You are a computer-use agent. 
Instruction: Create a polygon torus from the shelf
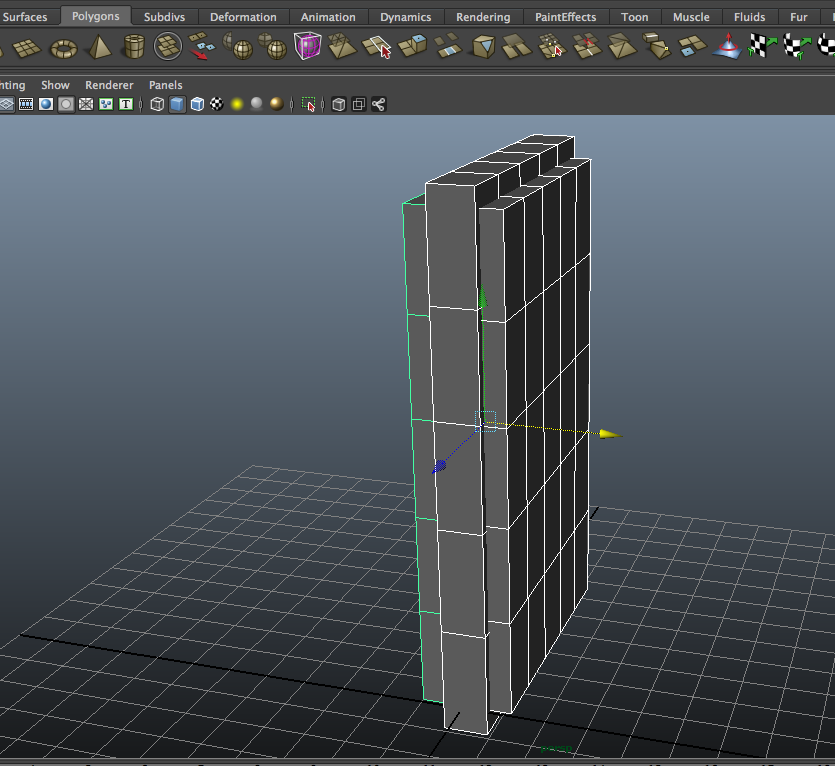(63, 50)
